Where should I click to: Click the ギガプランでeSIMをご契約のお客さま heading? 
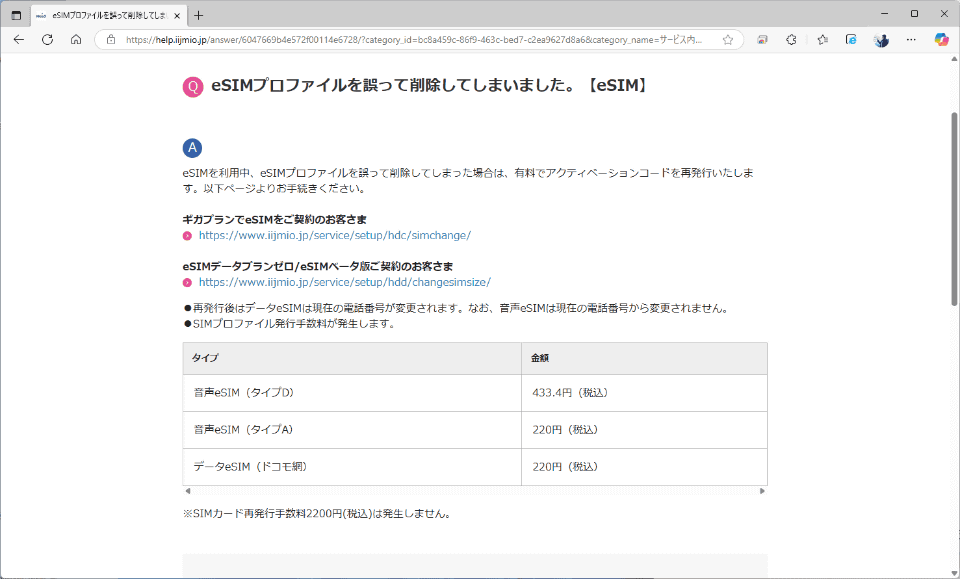pyautogui.click(x=274, y=219)
